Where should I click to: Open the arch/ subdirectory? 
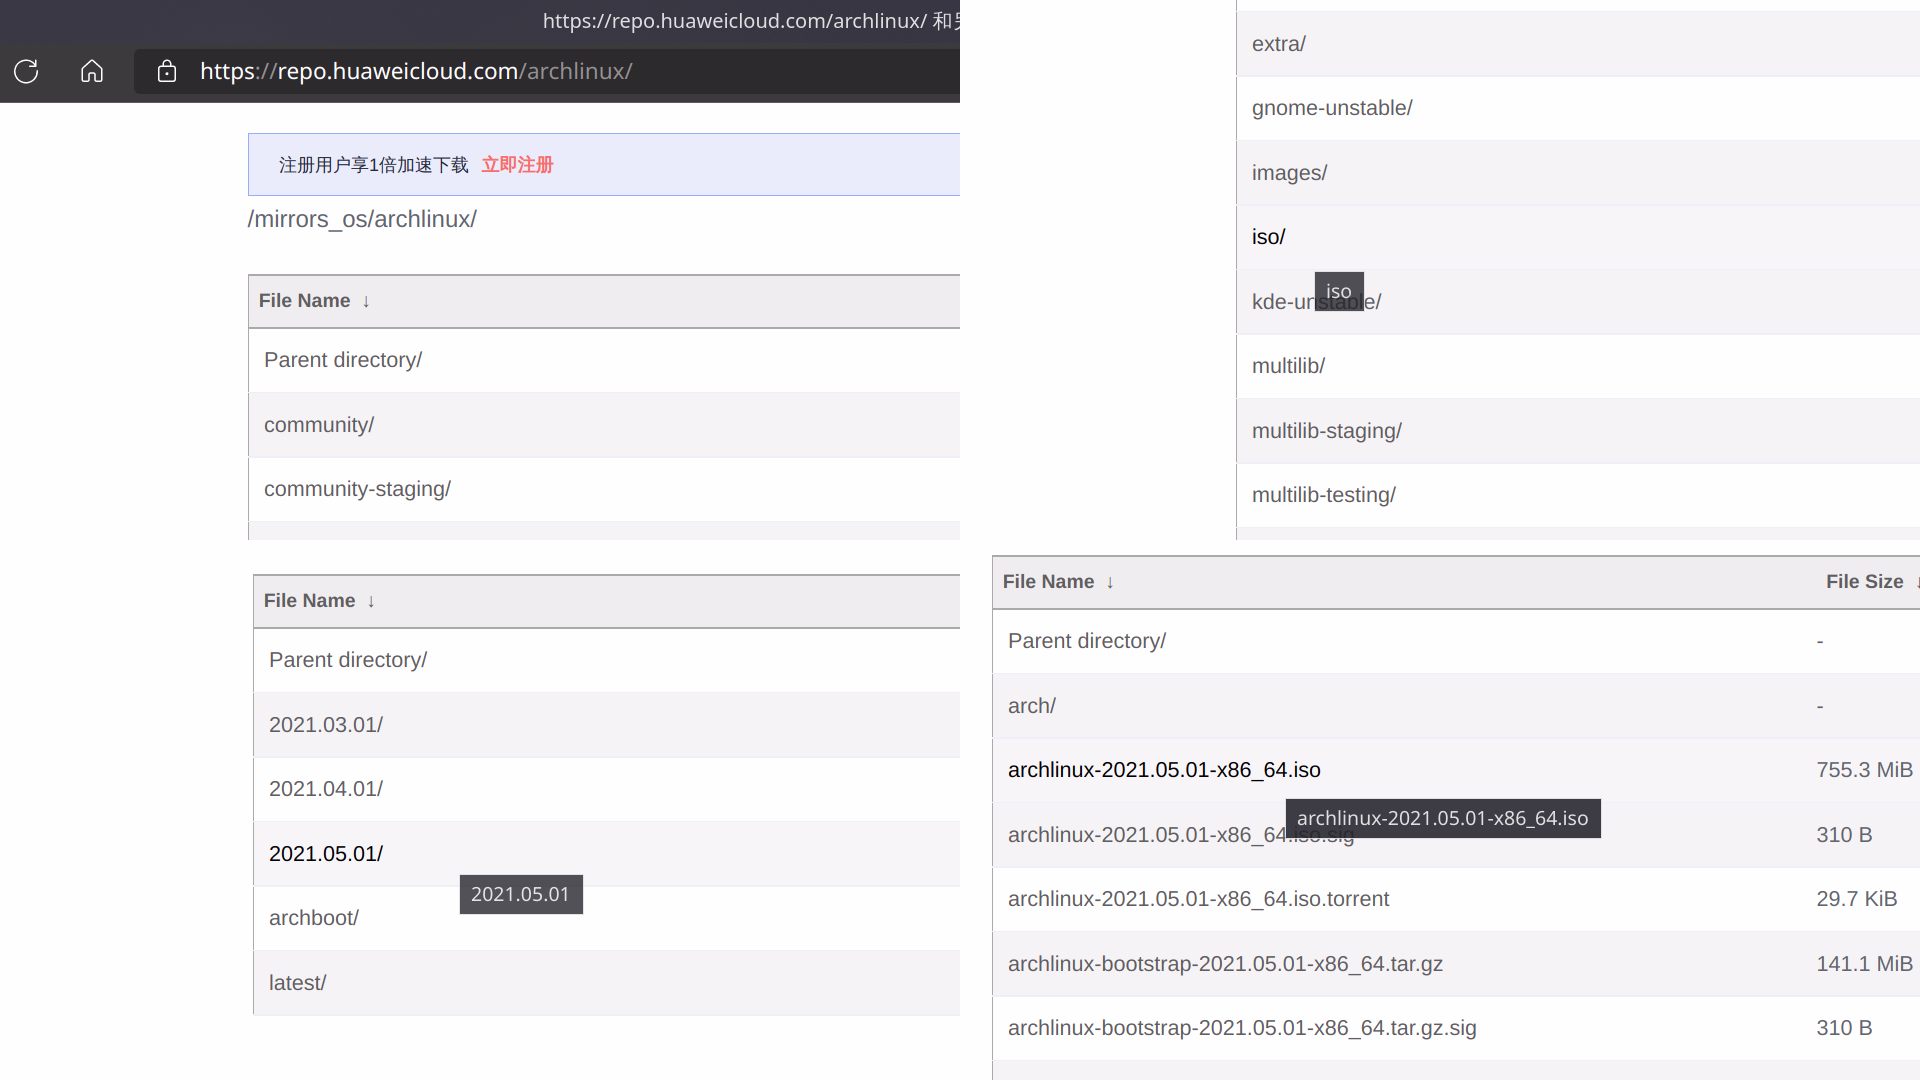click(x=1031, y=706)
